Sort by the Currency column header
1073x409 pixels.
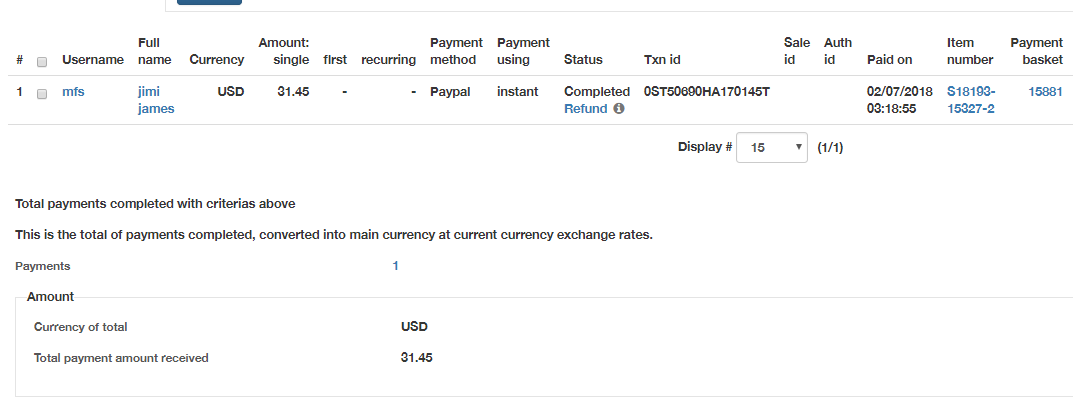[216, 60]
